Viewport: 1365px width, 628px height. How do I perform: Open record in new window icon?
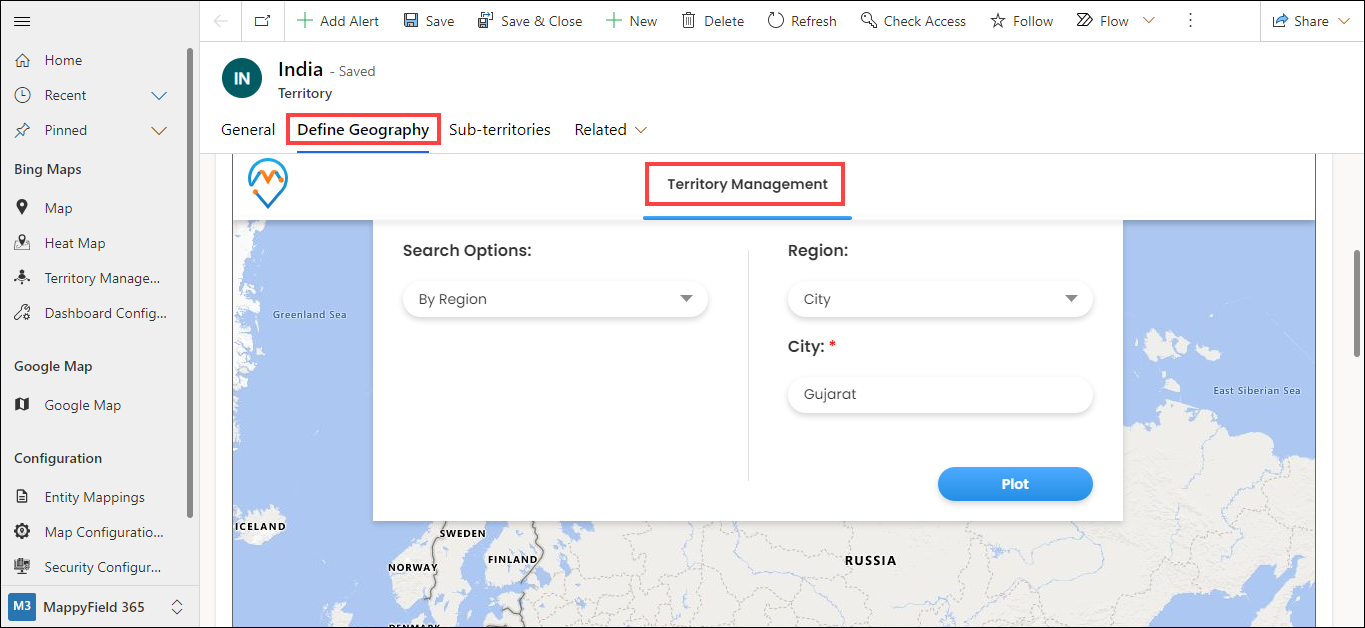(262, 21)
